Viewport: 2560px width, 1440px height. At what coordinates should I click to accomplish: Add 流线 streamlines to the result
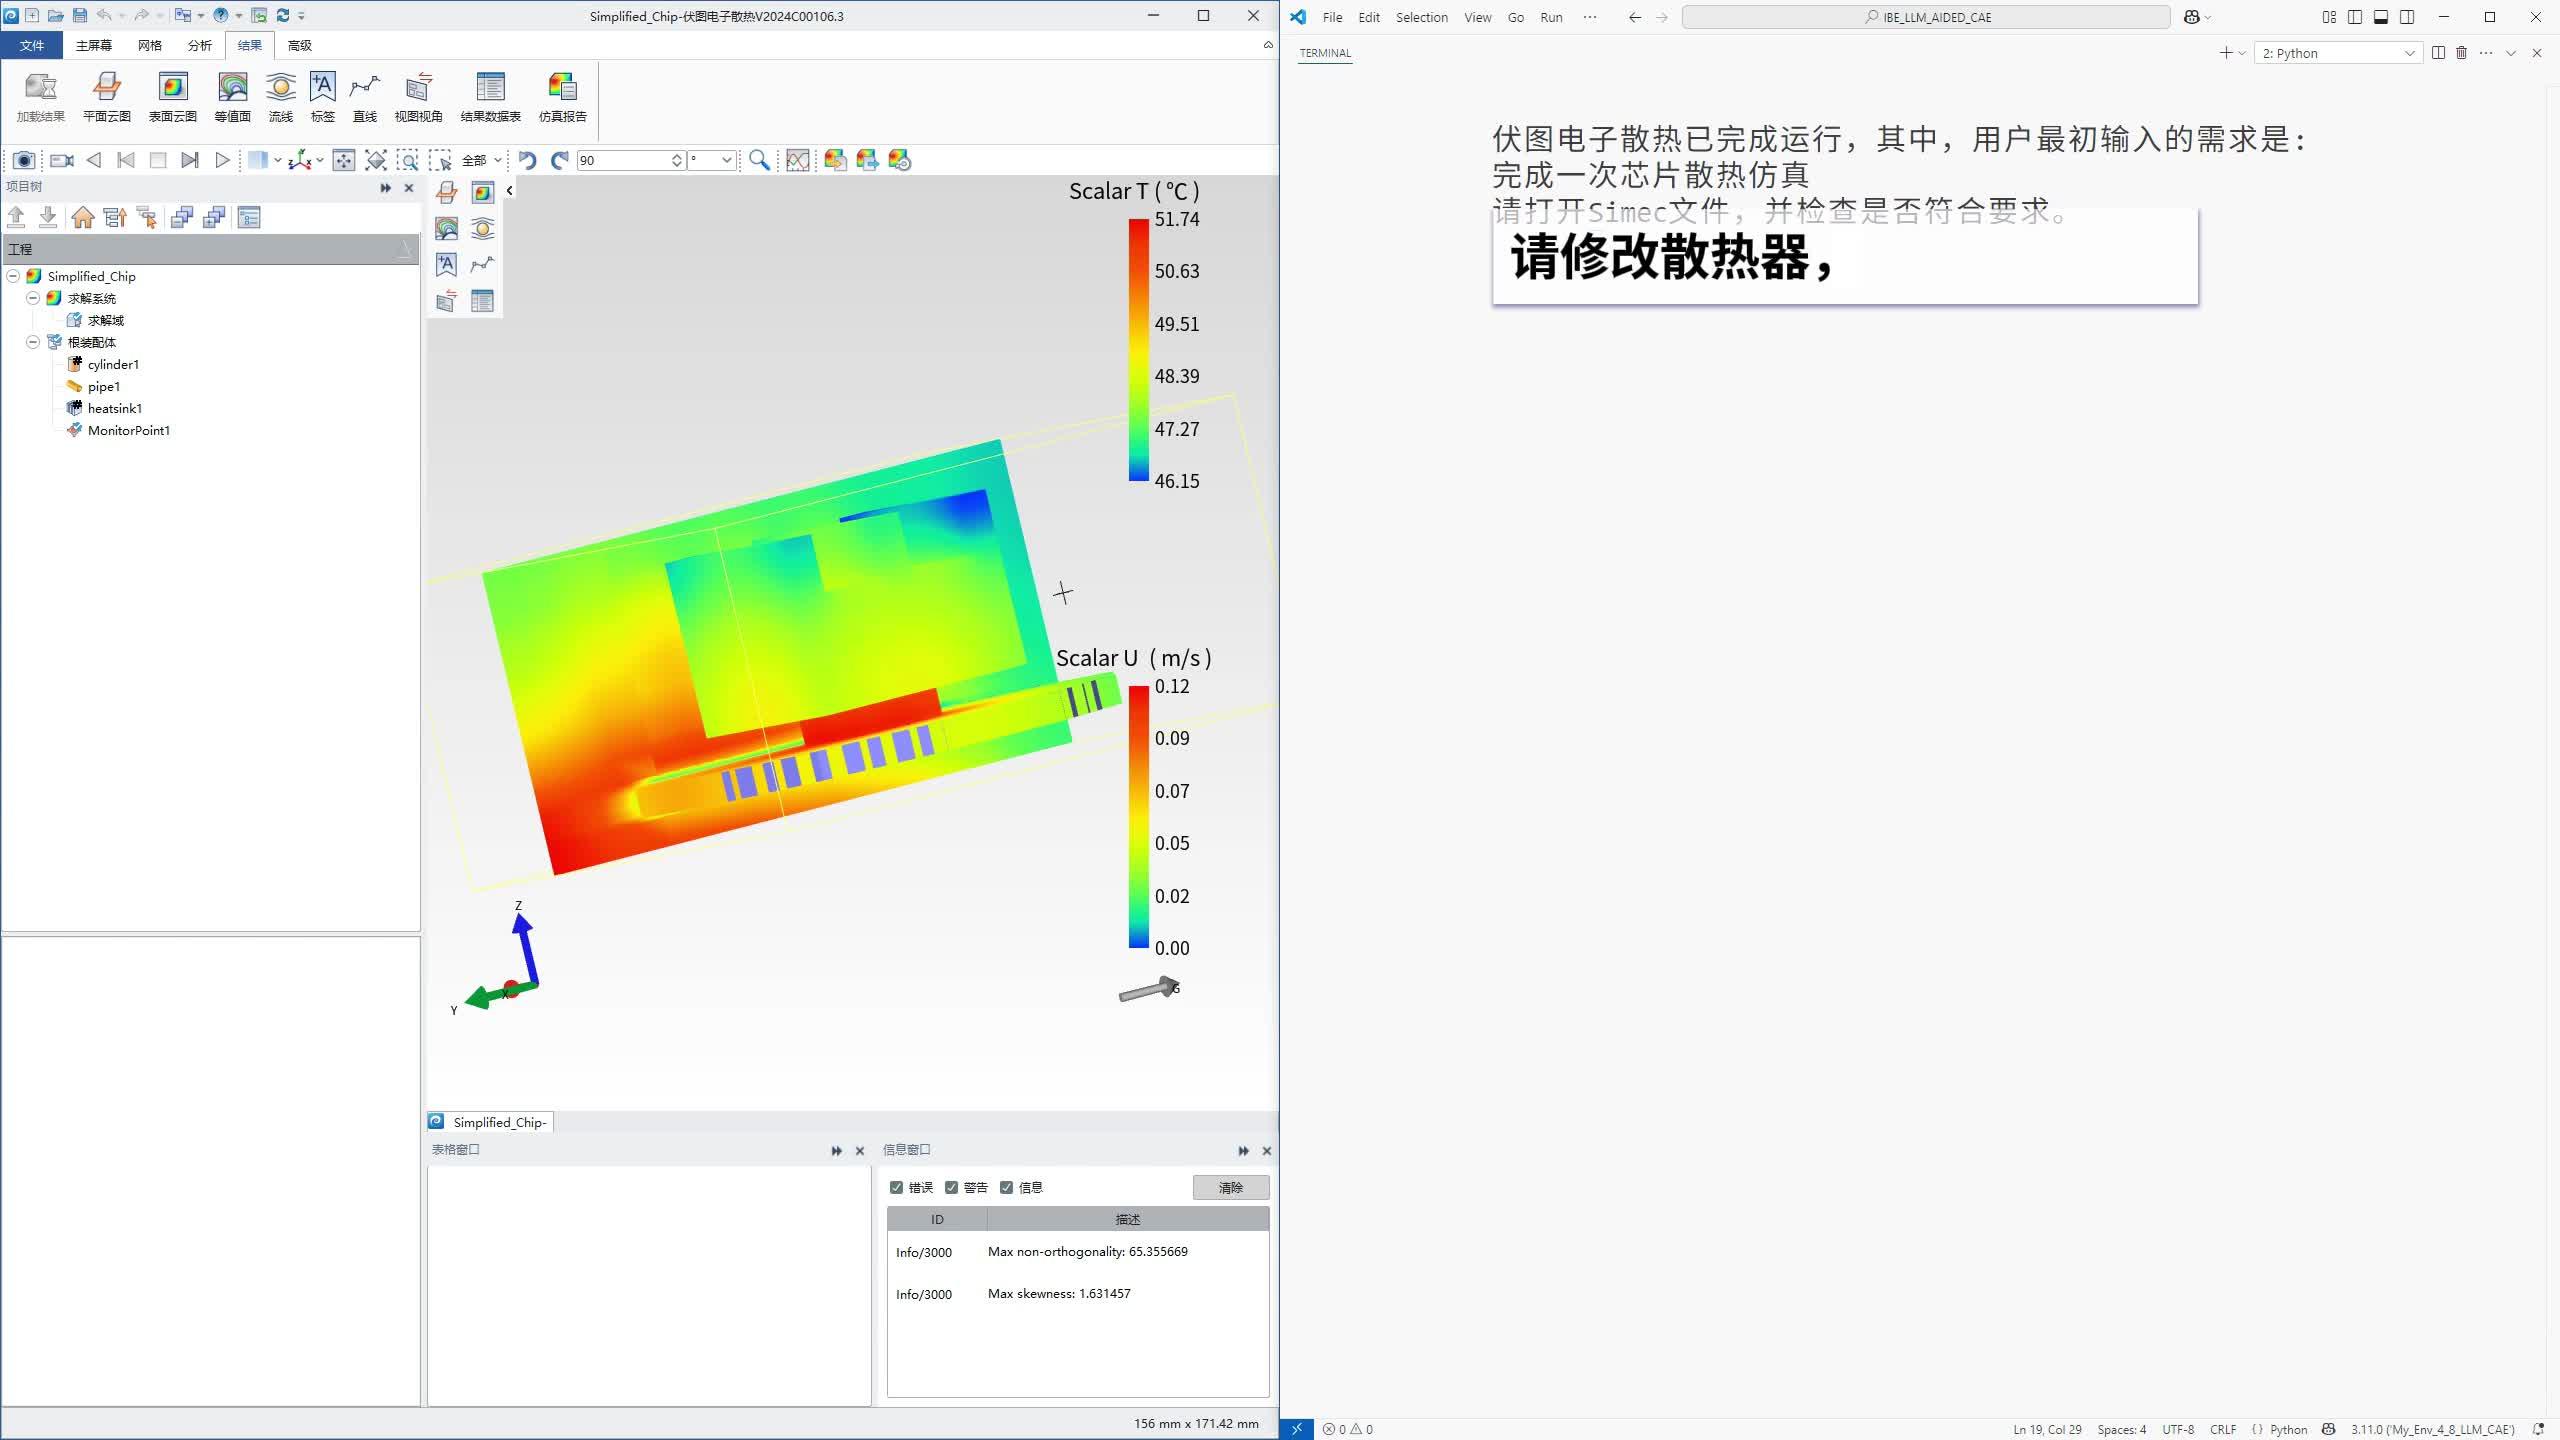280,95
